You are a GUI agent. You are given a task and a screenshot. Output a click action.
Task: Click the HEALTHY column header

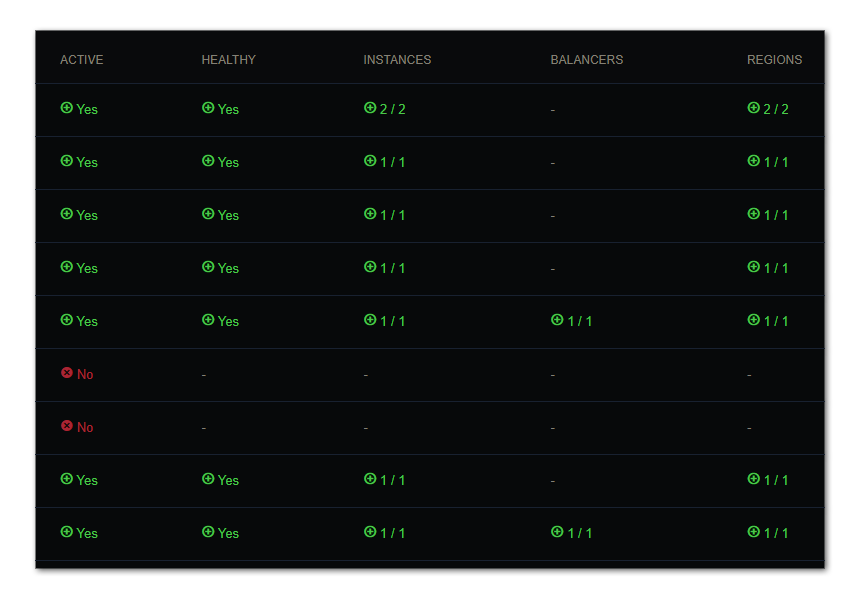pos(228,60)
